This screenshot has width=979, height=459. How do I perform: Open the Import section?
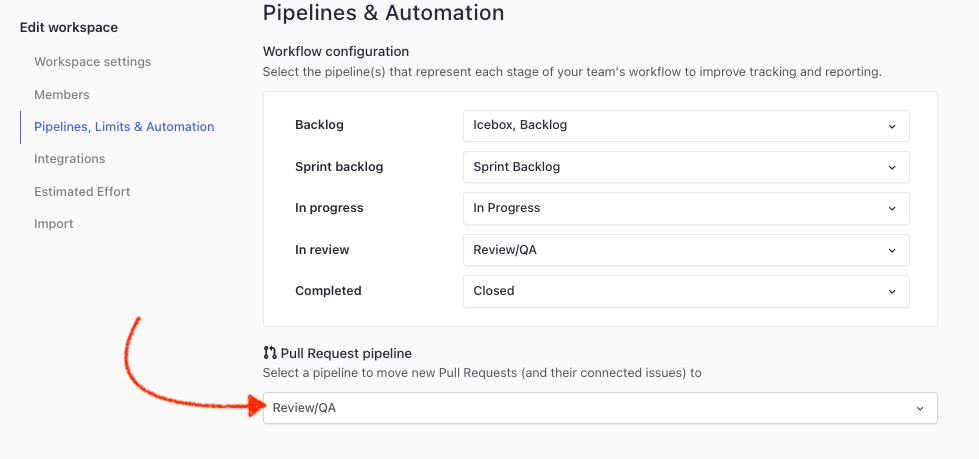pos(54,224)
